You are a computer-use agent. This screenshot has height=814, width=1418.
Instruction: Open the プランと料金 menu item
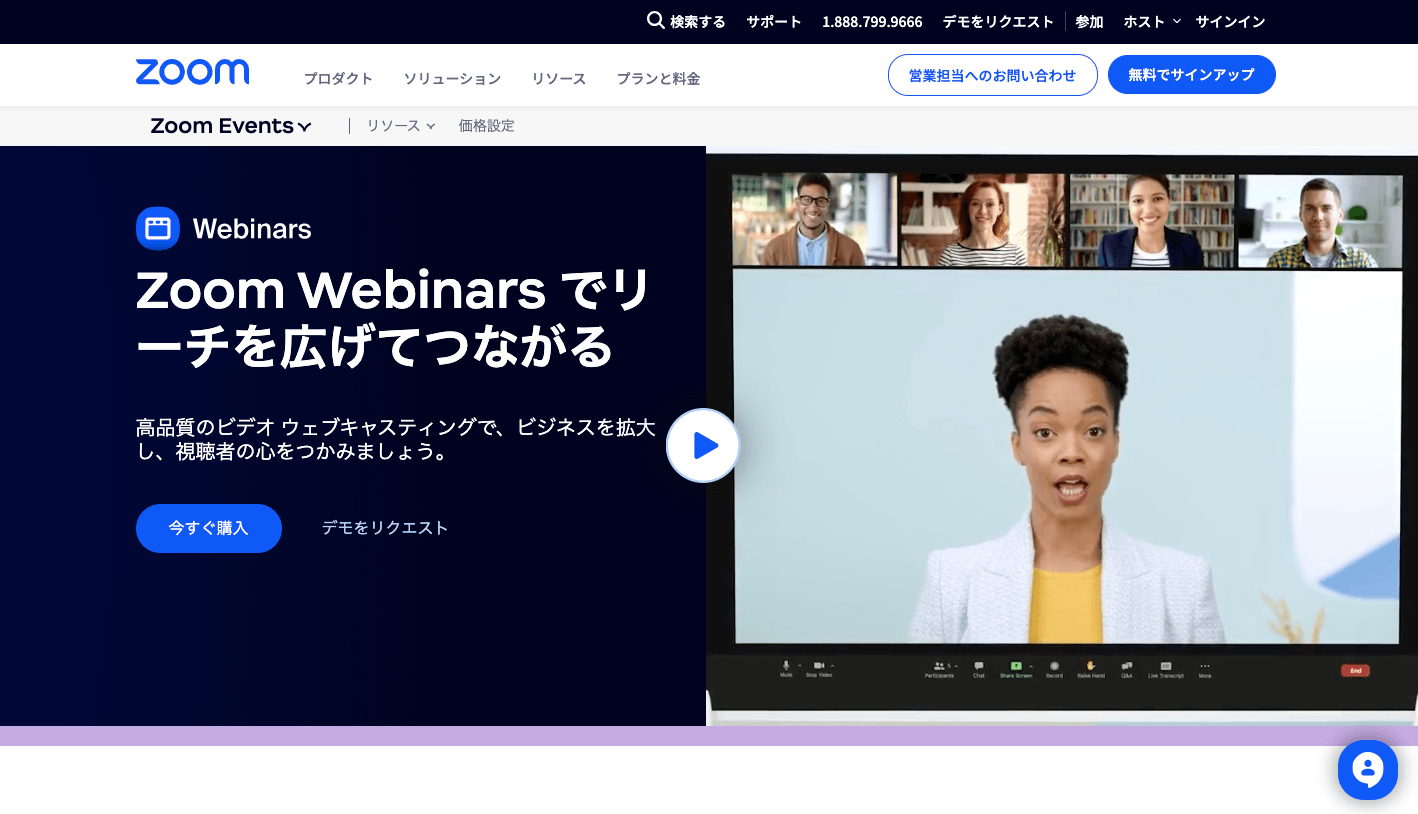(658, 79)
